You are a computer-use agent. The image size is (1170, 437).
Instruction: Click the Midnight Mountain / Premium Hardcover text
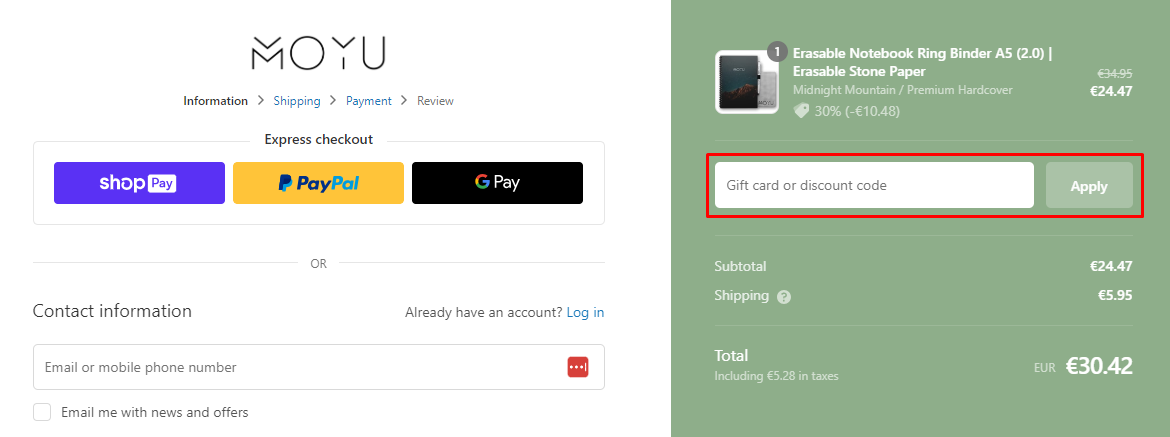pyautogui.click(x=903, y=90)
